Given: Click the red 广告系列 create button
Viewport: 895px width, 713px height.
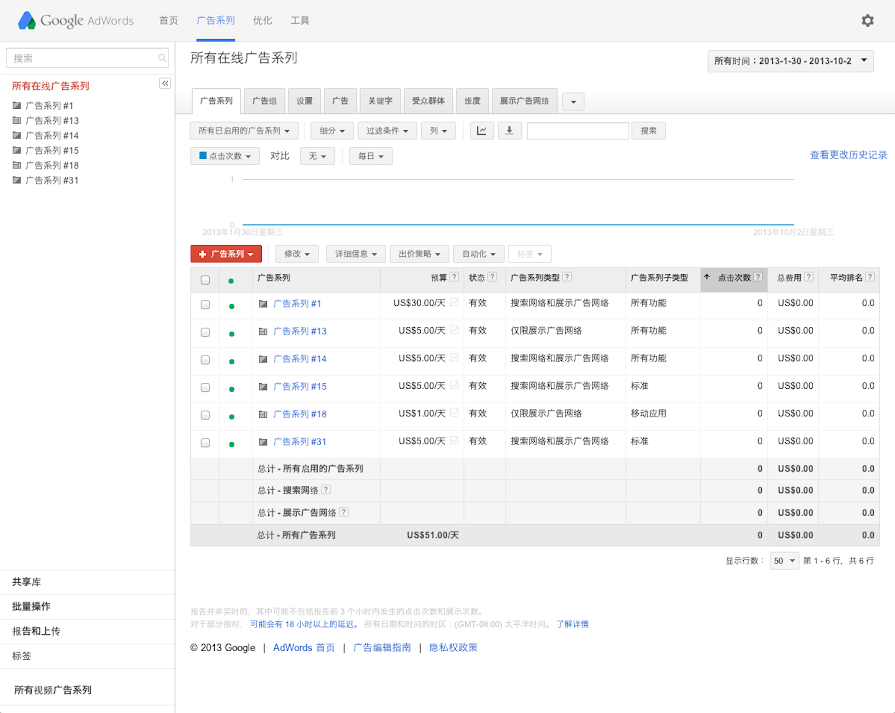Looking at the screenshot, I should [226, 254].
